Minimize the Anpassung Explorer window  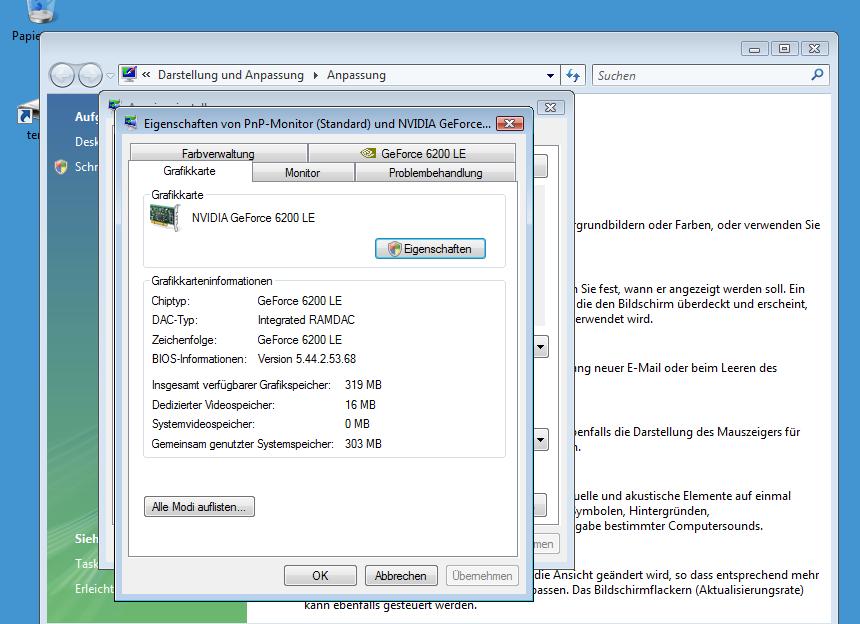click(755, 48)
